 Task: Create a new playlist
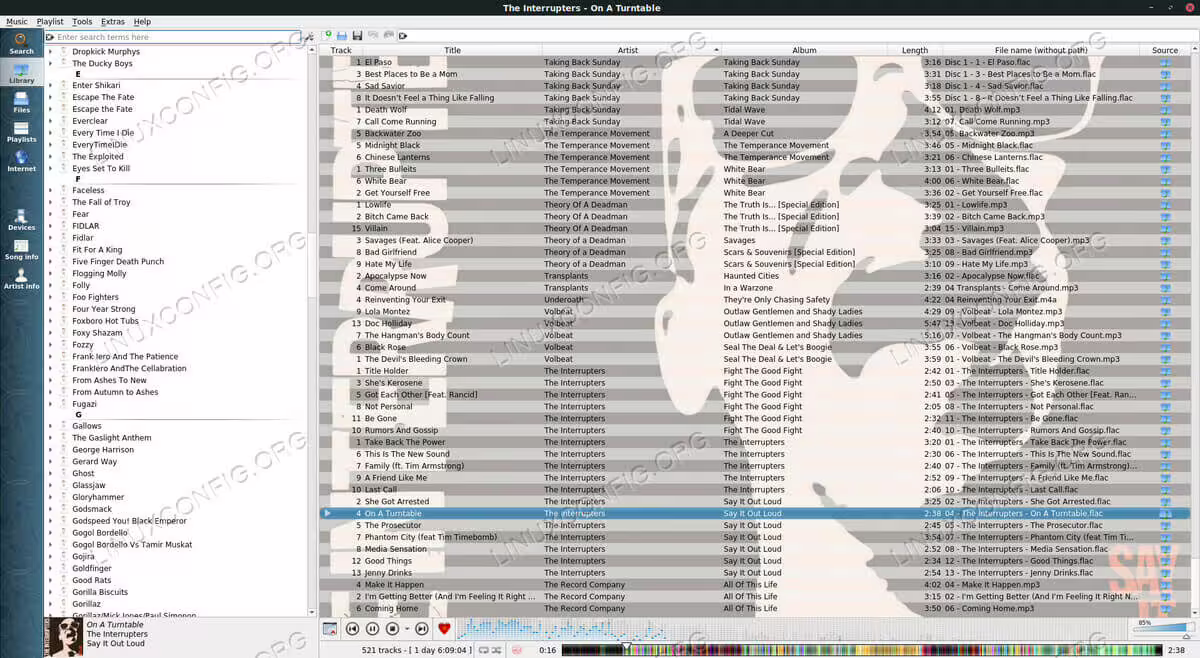328,36
